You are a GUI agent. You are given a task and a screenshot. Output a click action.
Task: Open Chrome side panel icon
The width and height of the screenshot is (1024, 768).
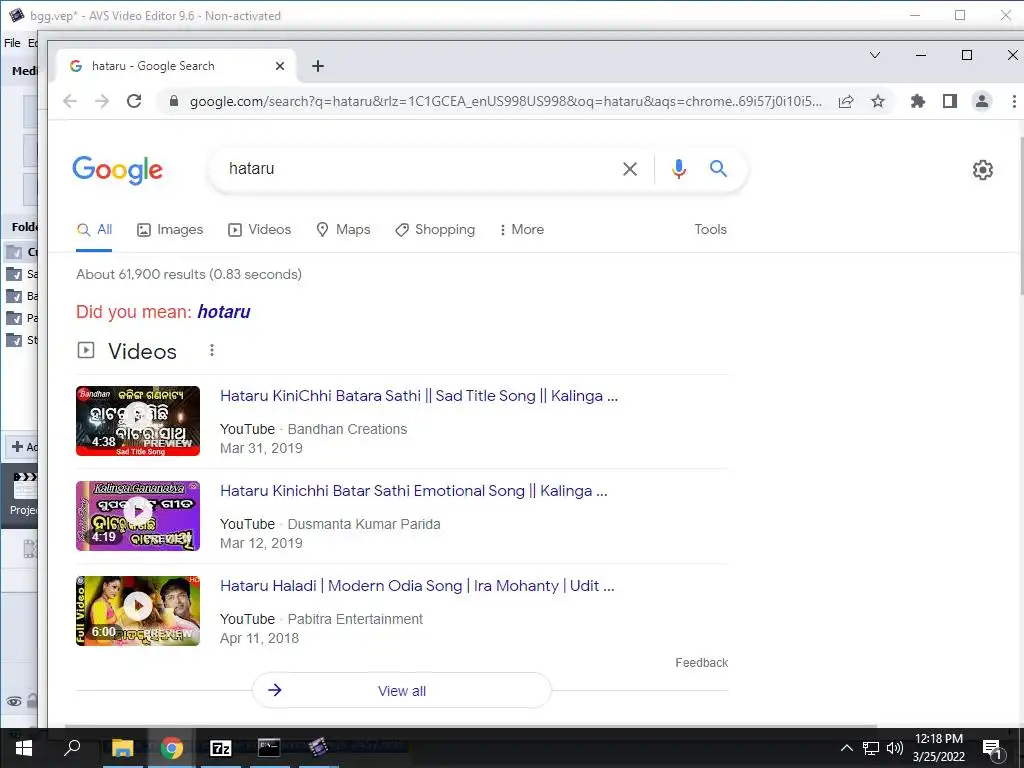[950, 101]
